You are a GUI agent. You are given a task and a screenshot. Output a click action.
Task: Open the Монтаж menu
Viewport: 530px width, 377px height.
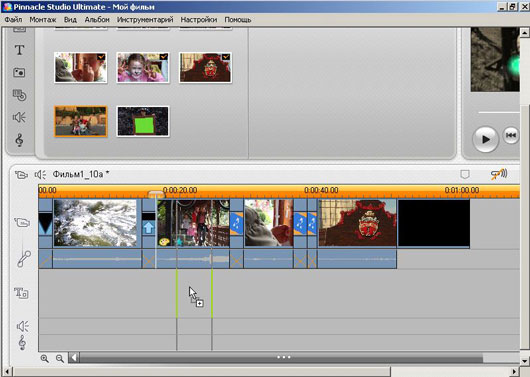pos(43,20)
